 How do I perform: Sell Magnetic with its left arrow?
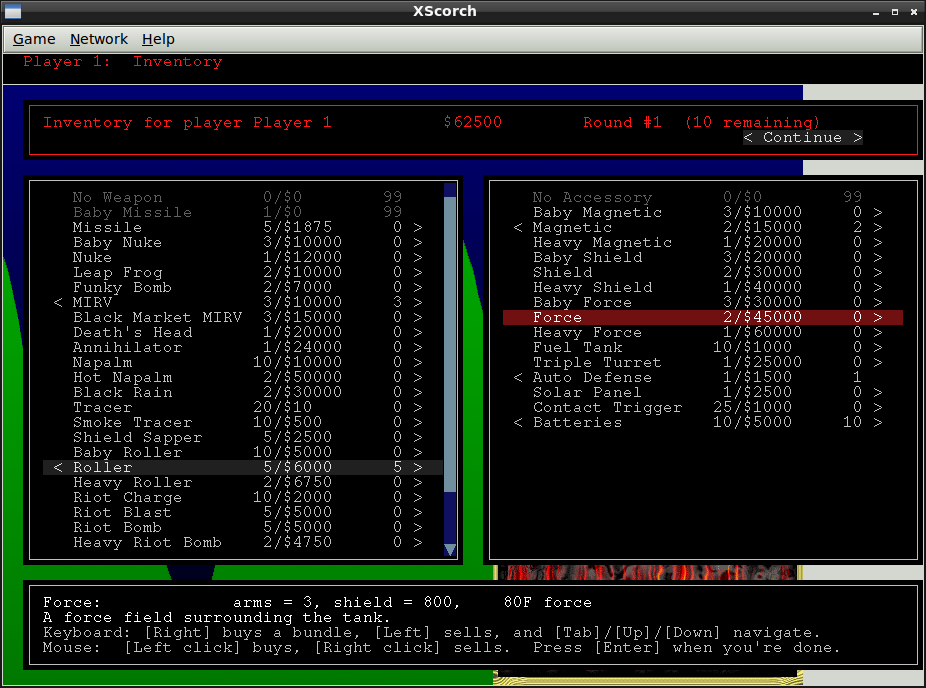pos(518,227)
